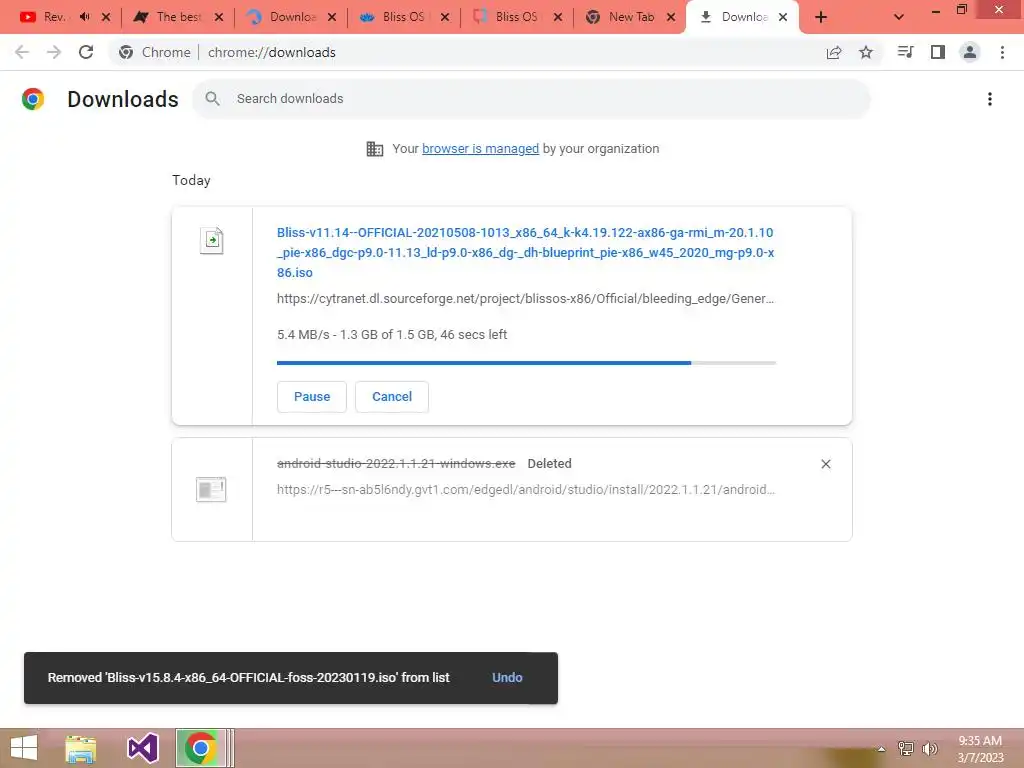Expand the tab search chevron

pyautogui.click(x=899, y=17)
